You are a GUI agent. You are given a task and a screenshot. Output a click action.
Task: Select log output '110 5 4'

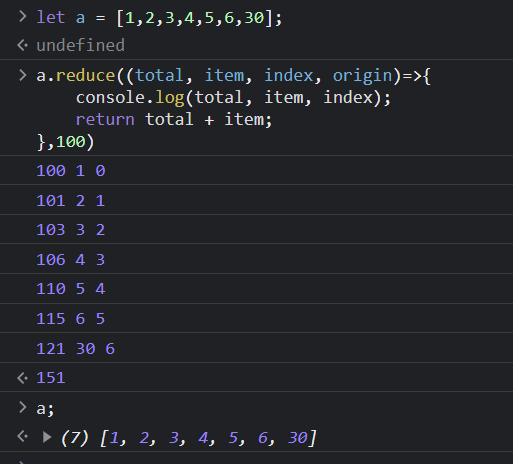click(x=71, y=289)
